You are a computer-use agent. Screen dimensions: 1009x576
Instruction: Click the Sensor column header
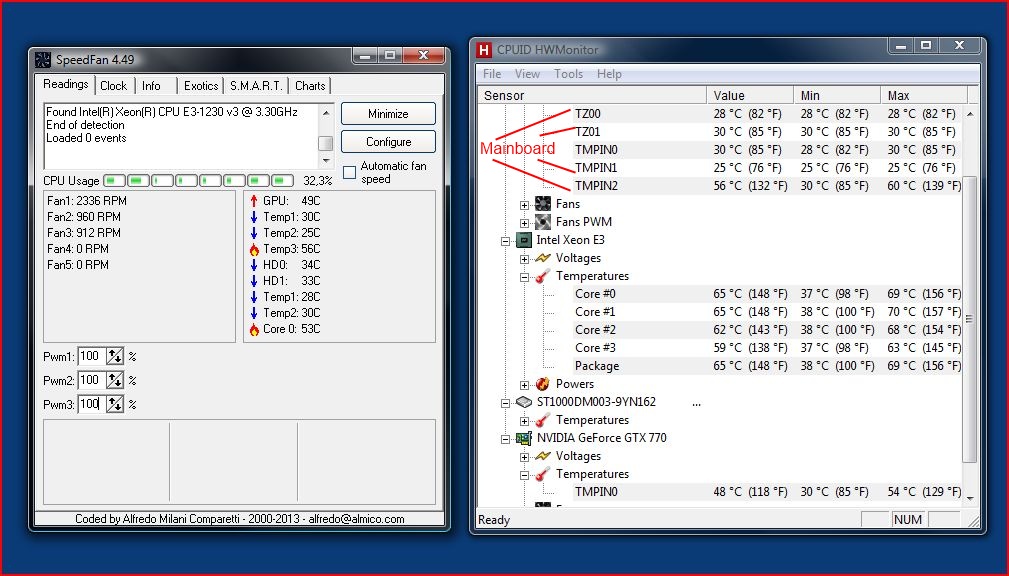pyautogui.click(x=592, y=95)
